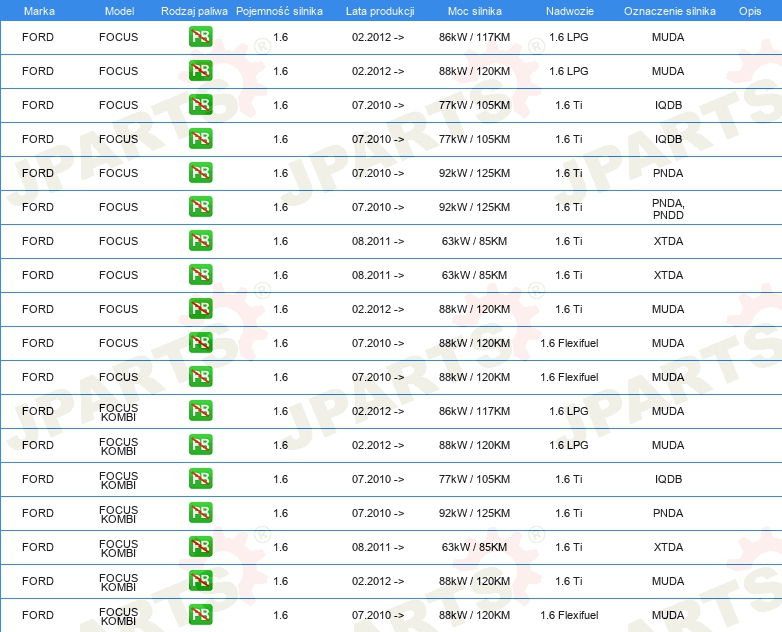Select '02.2012 ->' in the non-KOMBI FOCUS 117KM row

378,37
